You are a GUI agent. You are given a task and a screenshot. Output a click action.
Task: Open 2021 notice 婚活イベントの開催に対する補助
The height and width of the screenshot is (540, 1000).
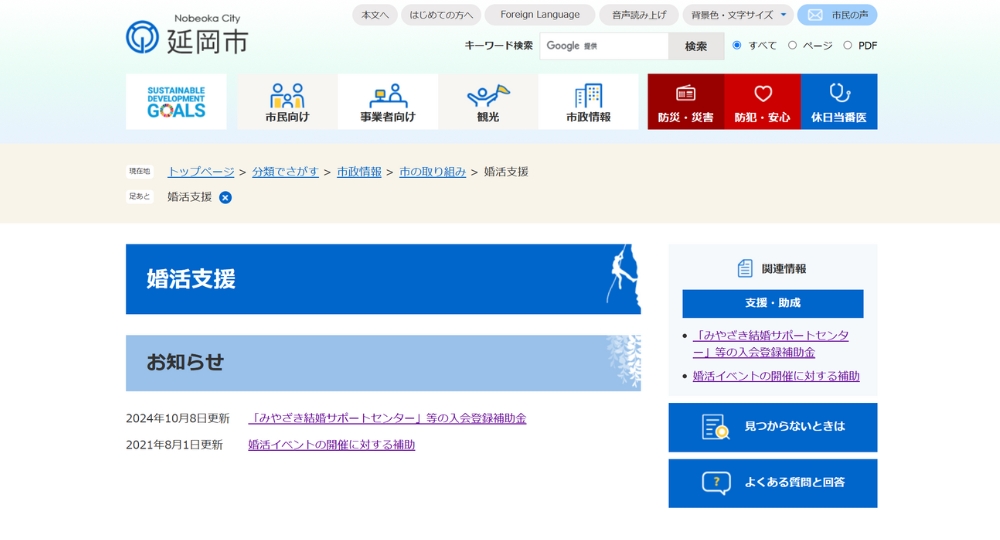point(332,444)
